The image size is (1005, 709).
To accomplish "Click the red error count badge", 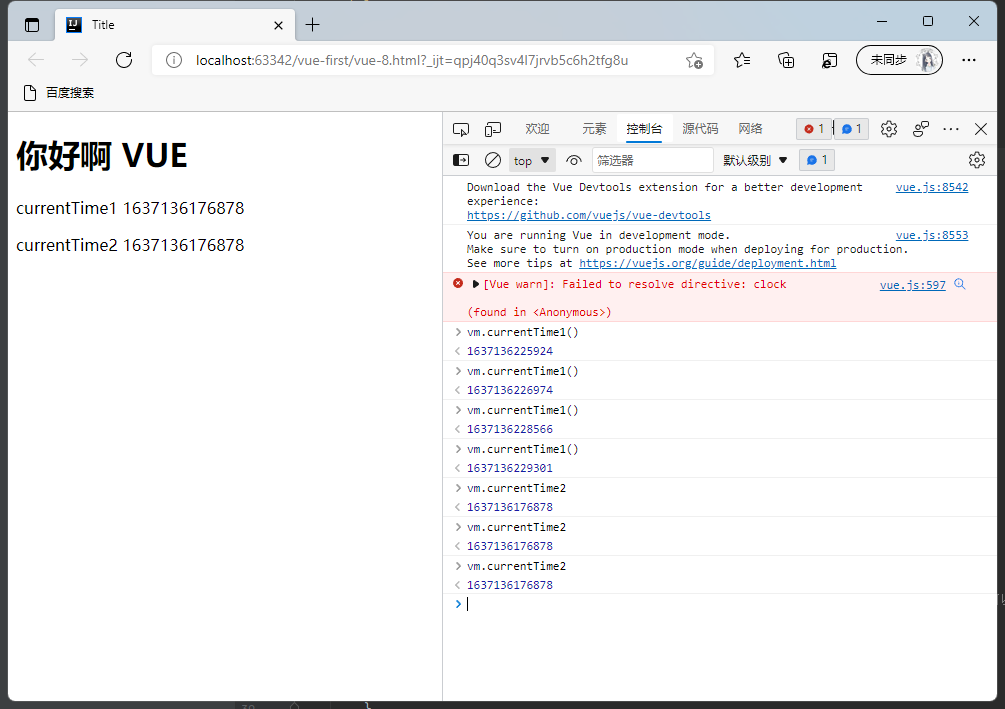I will pos(814,129).
